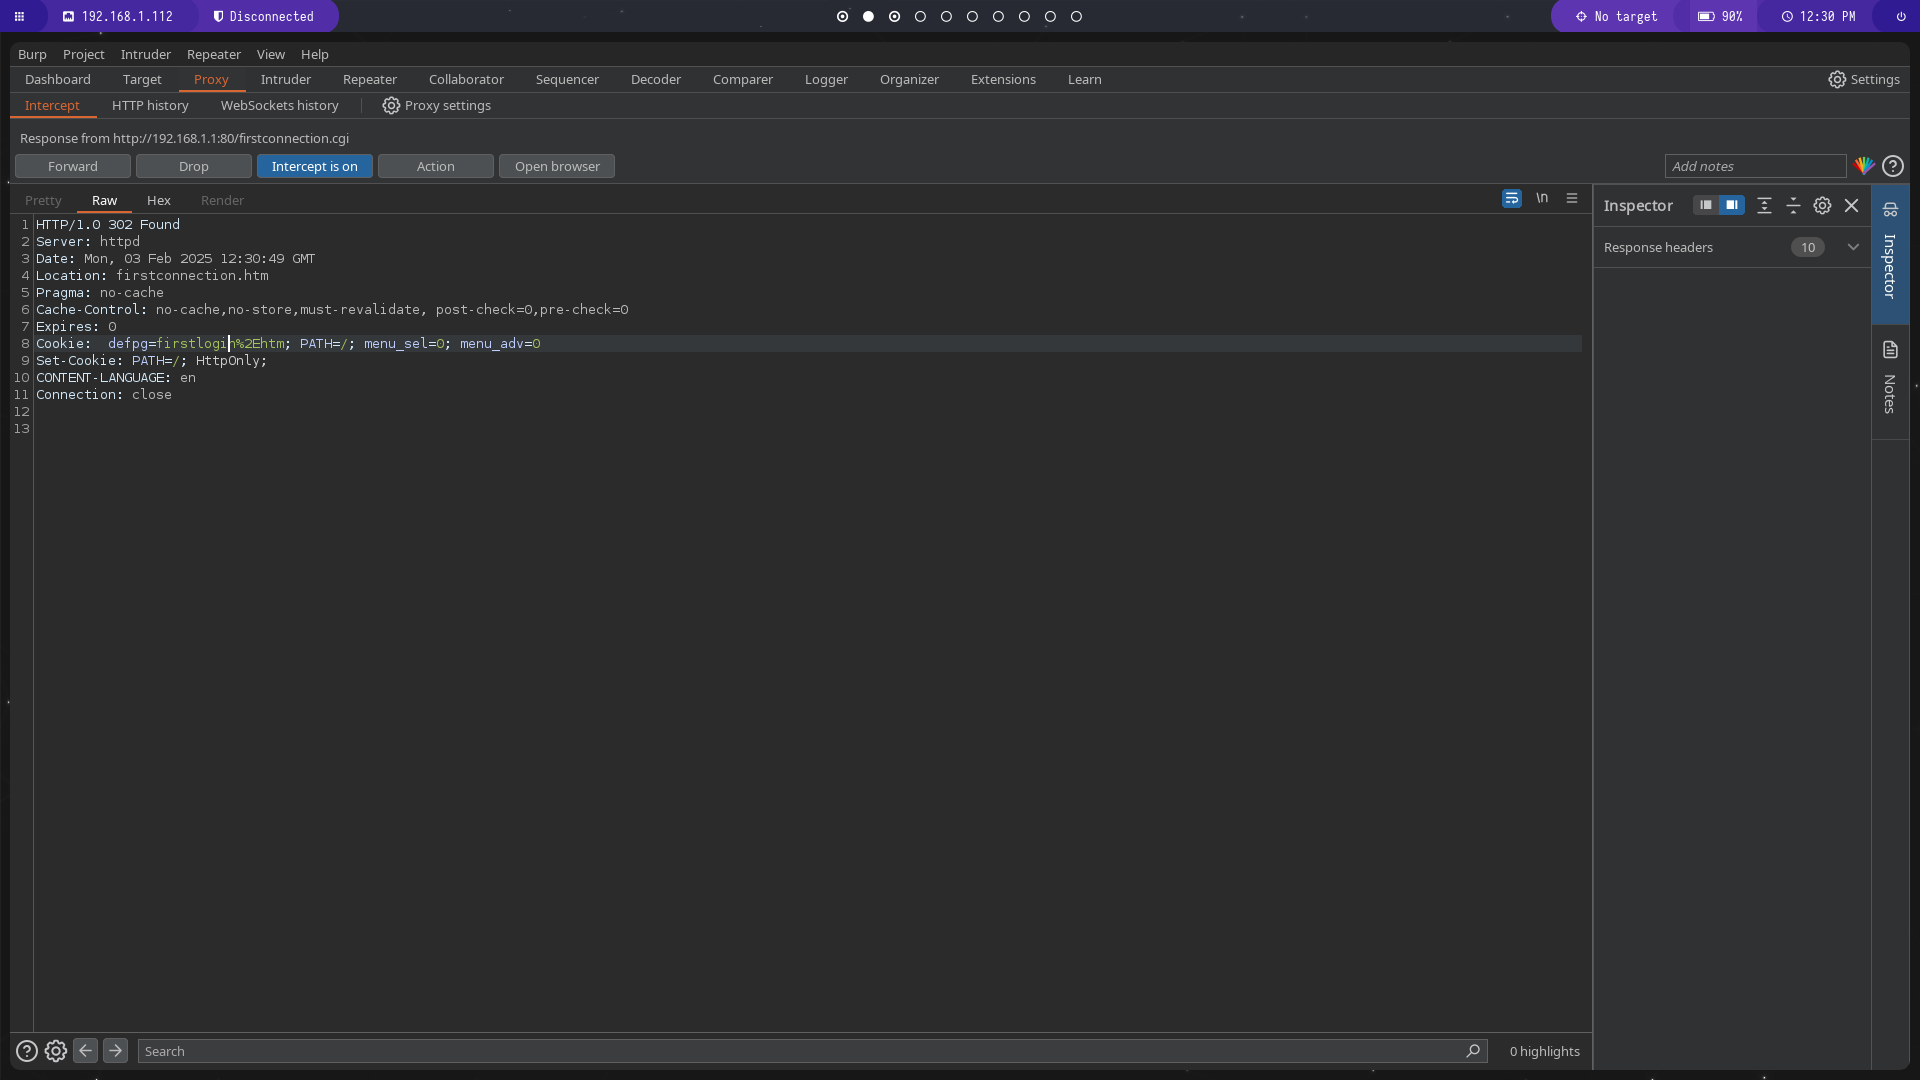Toggle line wrap icon in editor

(x=1511, y=199)
